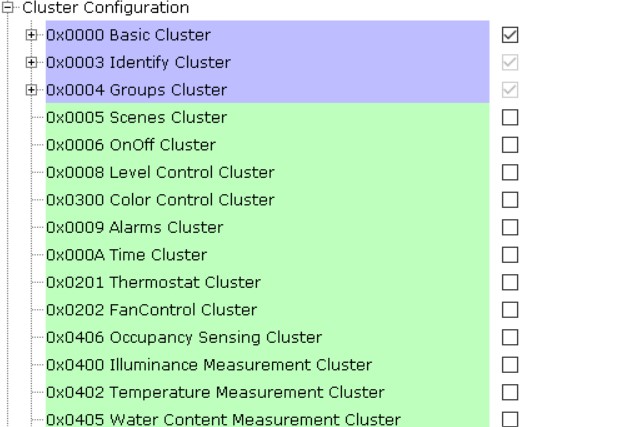Screen dimensions: 640x427
Task: Select the 0x0201 Thermostat Cluster item
Action: tap(153, 283)
